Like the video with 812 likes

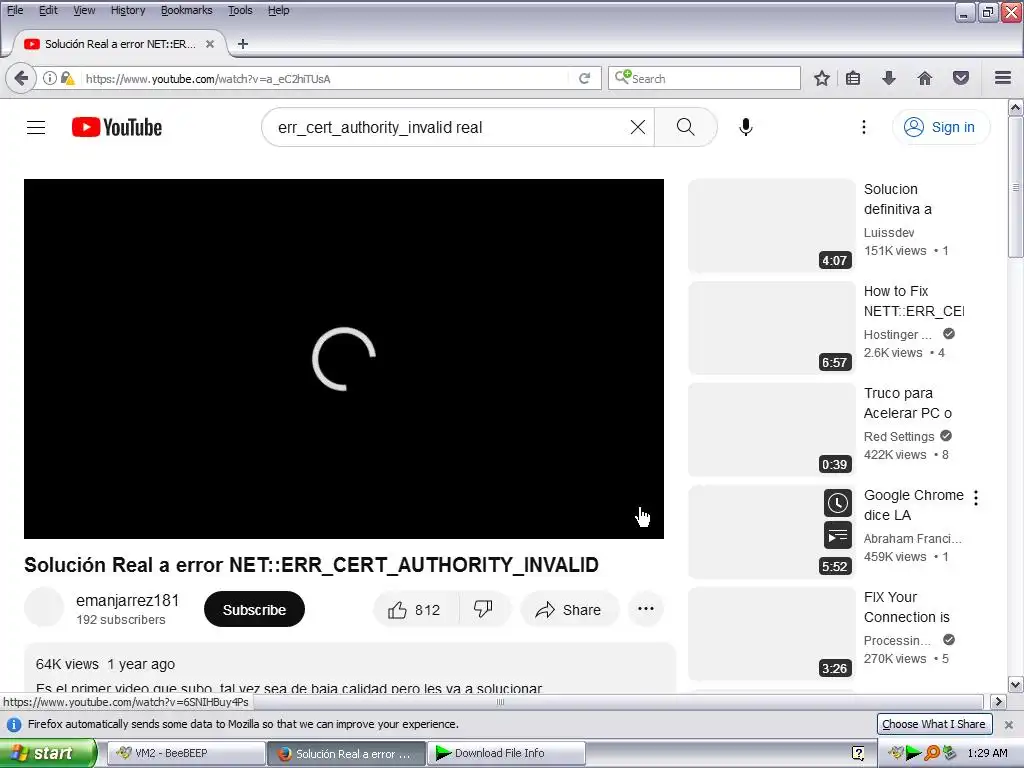[x=415, y=610]
